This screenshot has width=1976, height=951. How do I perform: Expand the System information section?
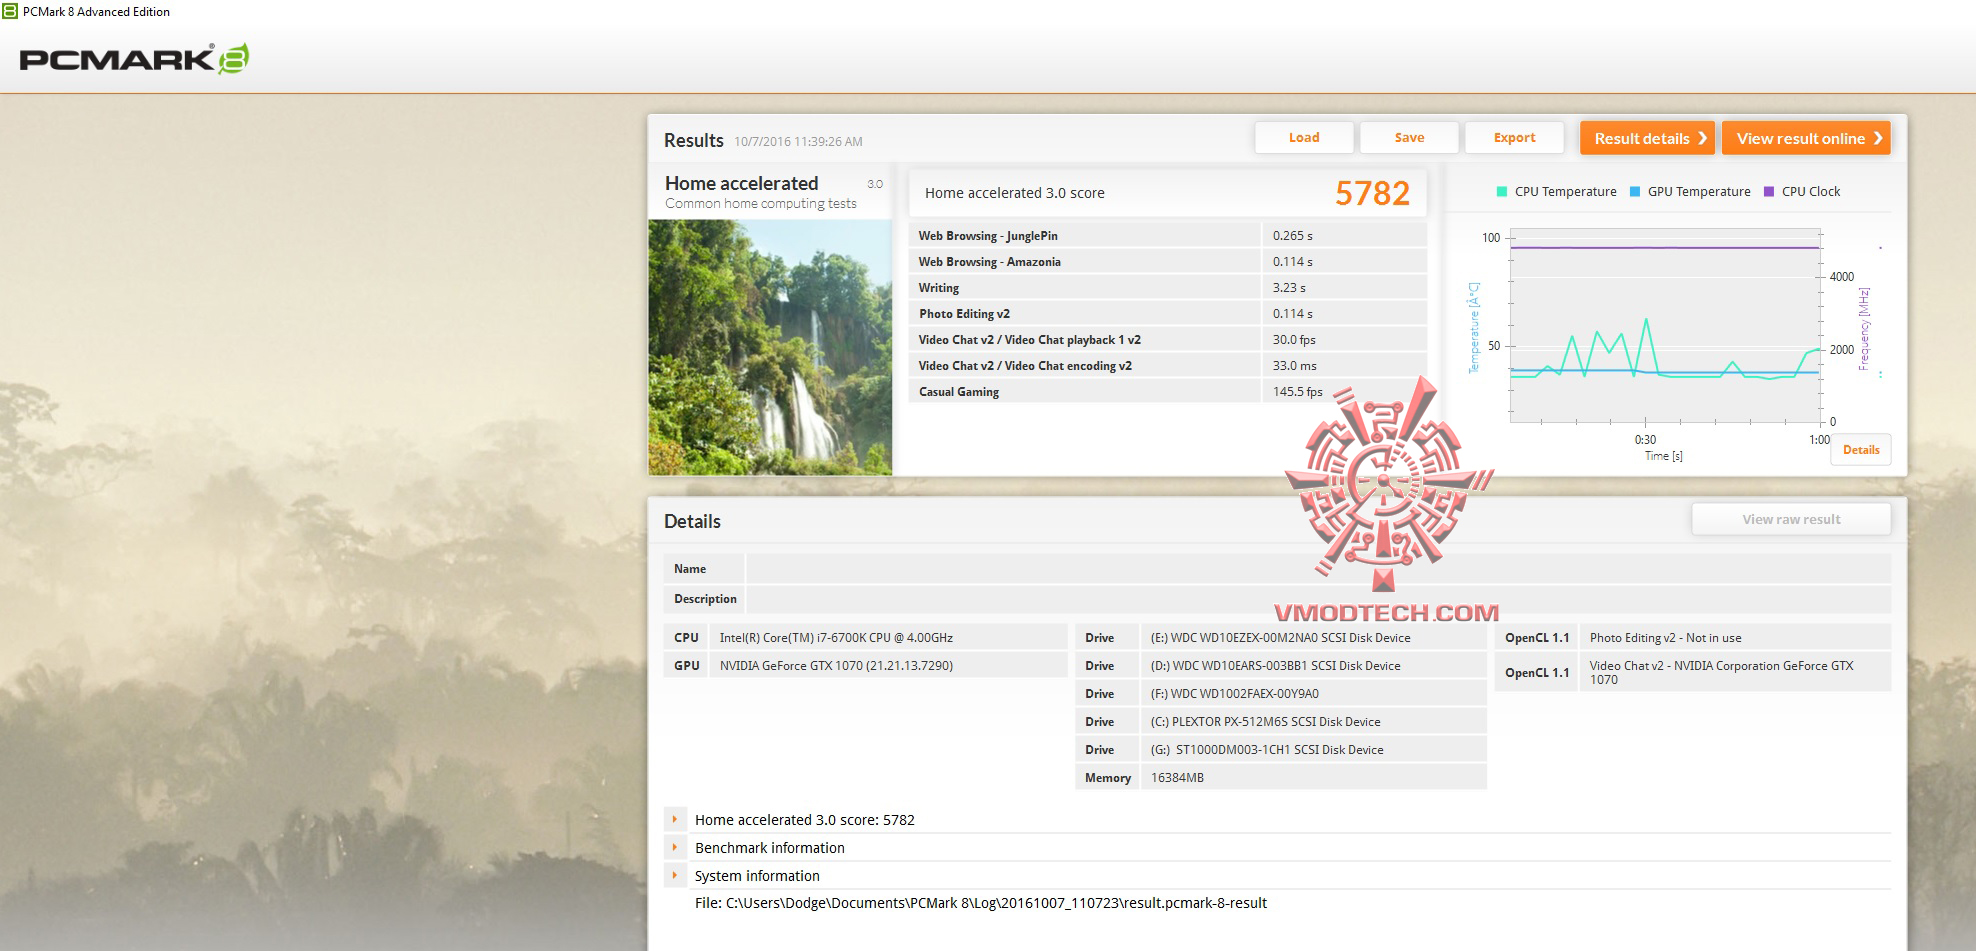pyautogui.click(x=675, y=876)
